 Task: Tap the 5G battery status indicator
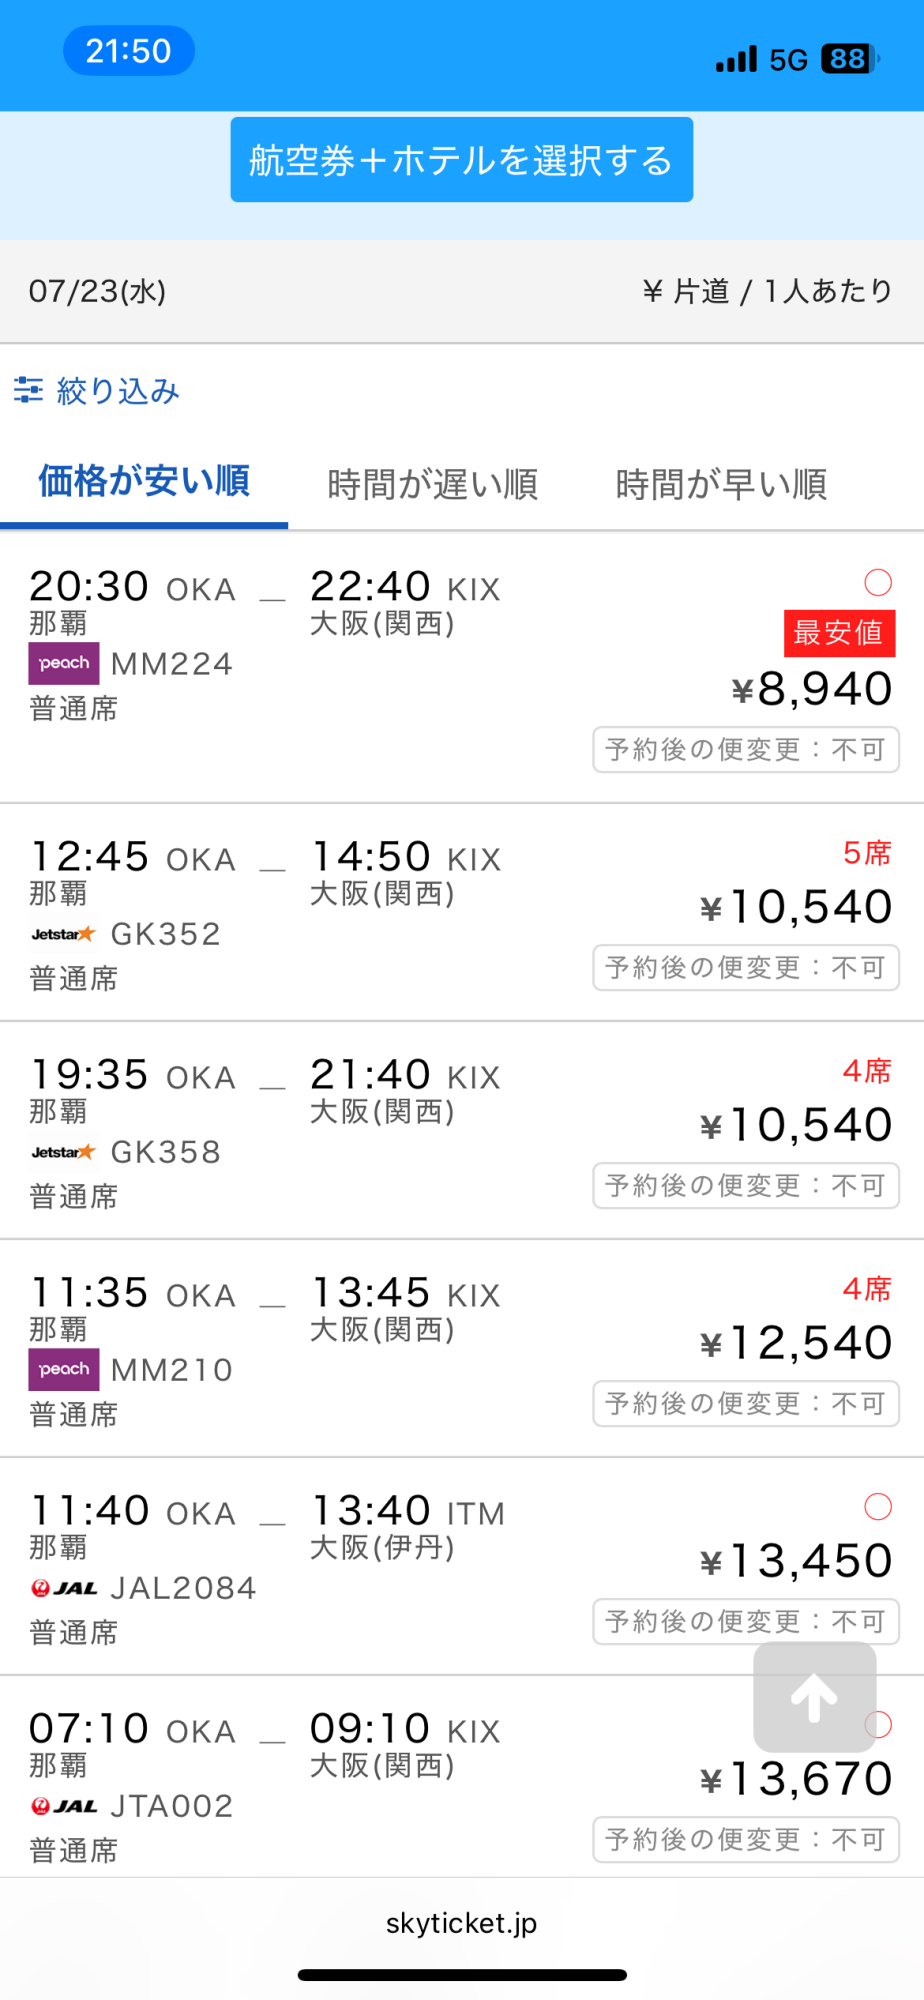coord(848,59)
